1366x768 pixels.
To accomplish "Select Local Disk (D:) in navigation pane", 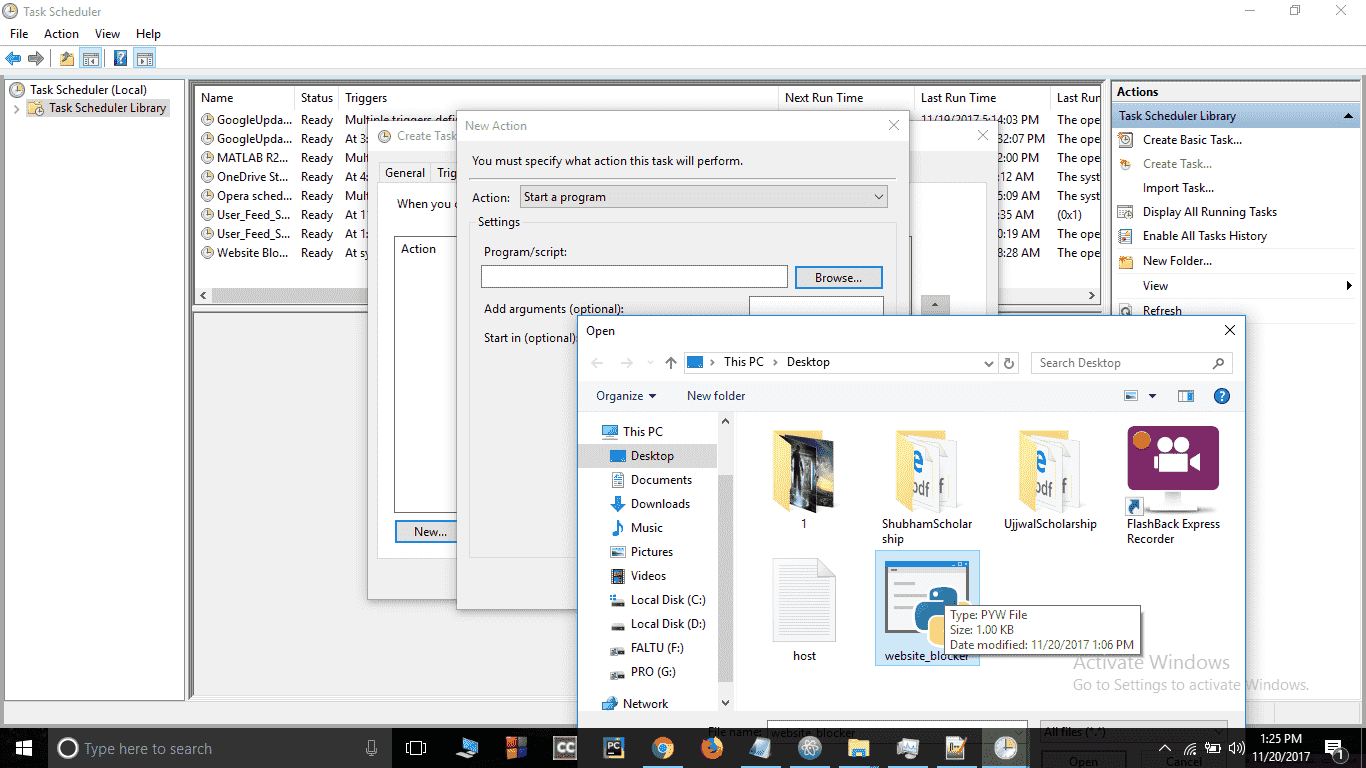I will coord(667,624).
